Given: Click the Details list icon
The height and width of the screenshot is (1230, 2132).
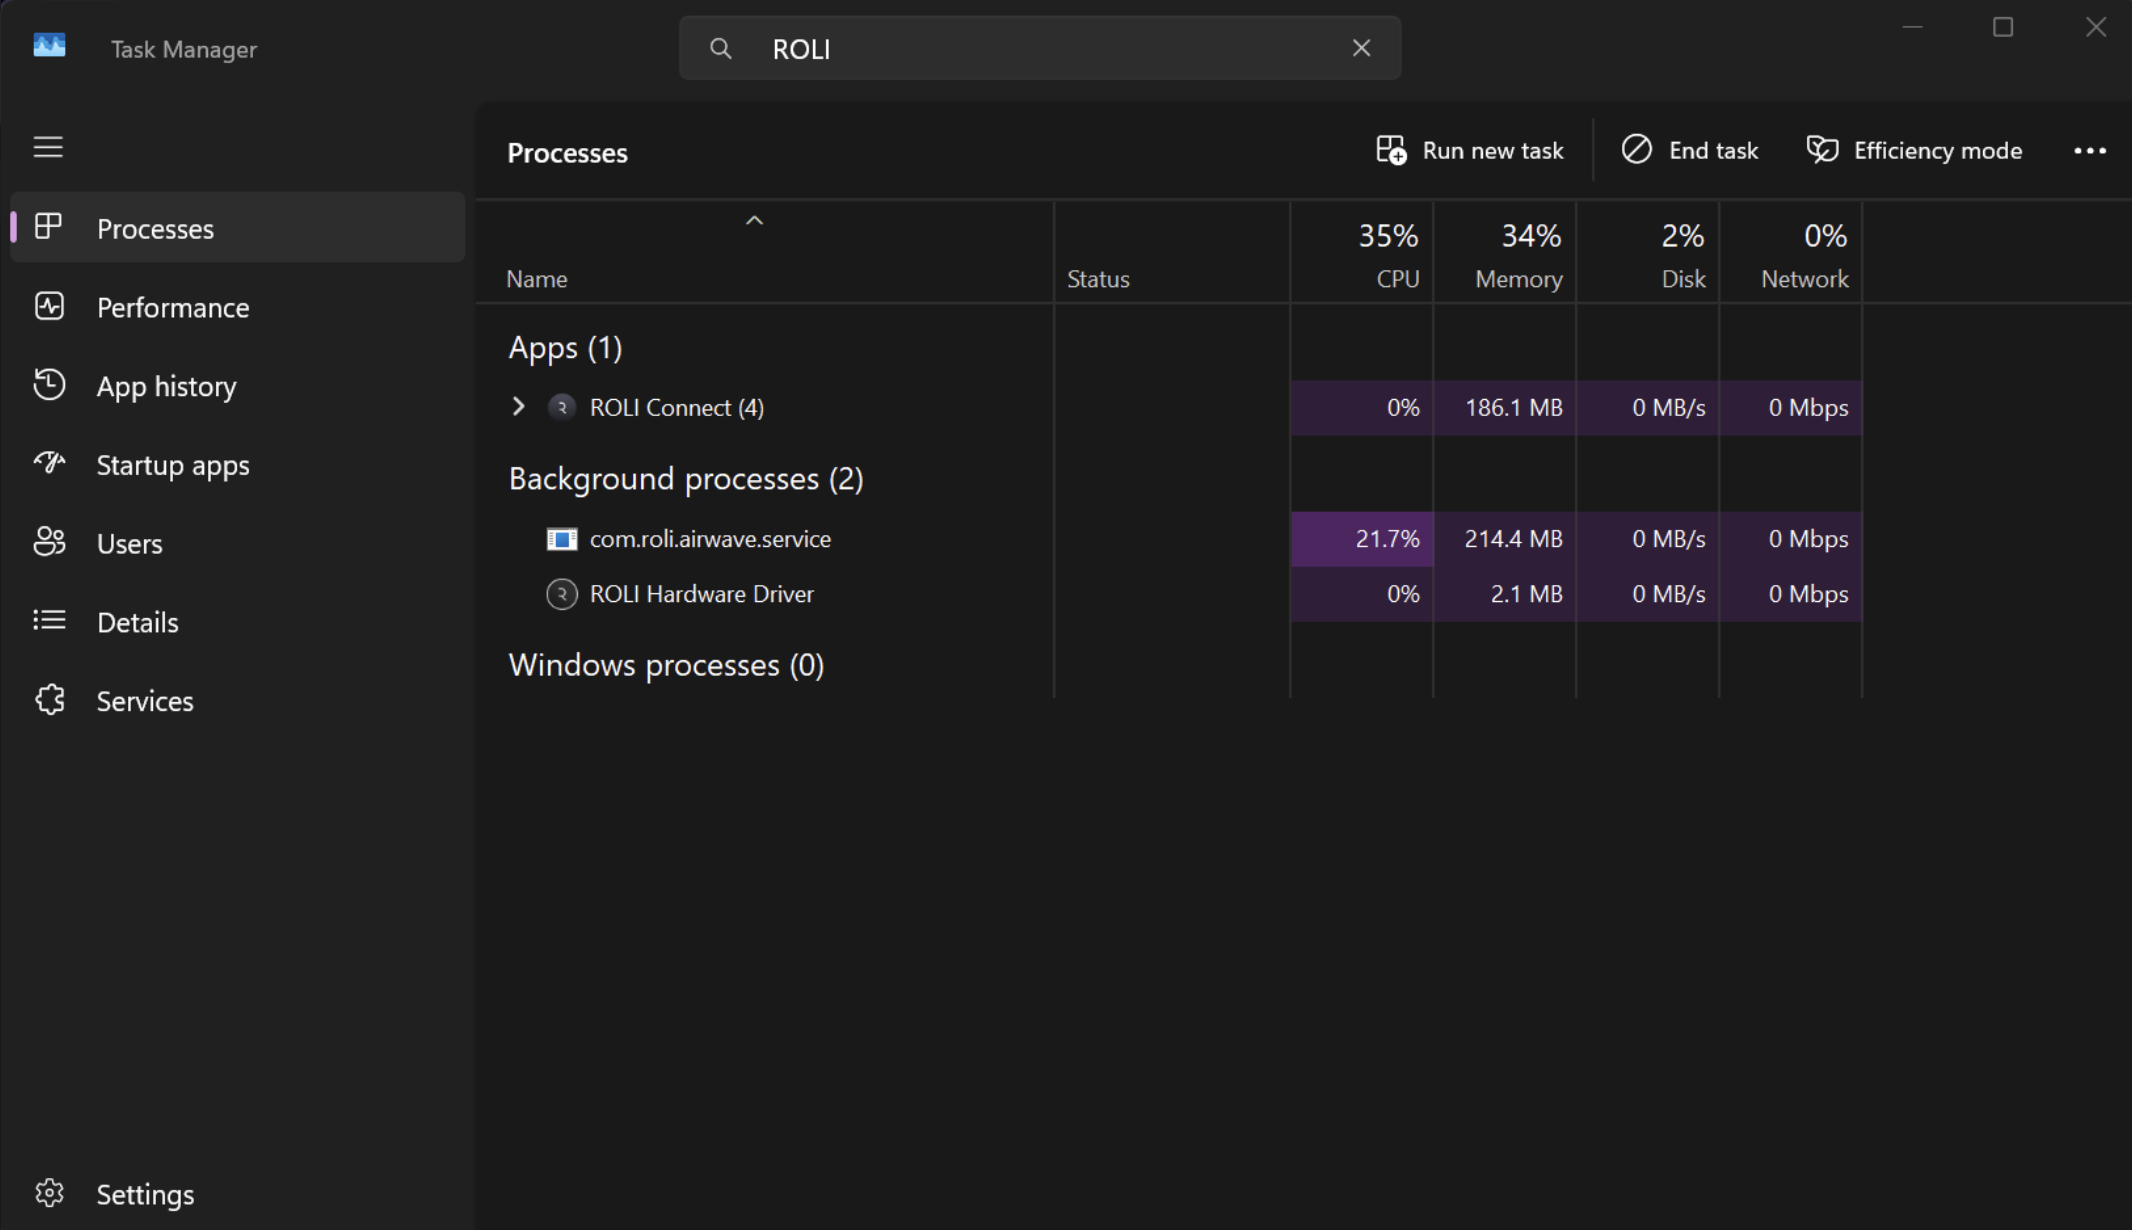Looking at the screenshot, I should pyautogui.click(x=49, y=621).
